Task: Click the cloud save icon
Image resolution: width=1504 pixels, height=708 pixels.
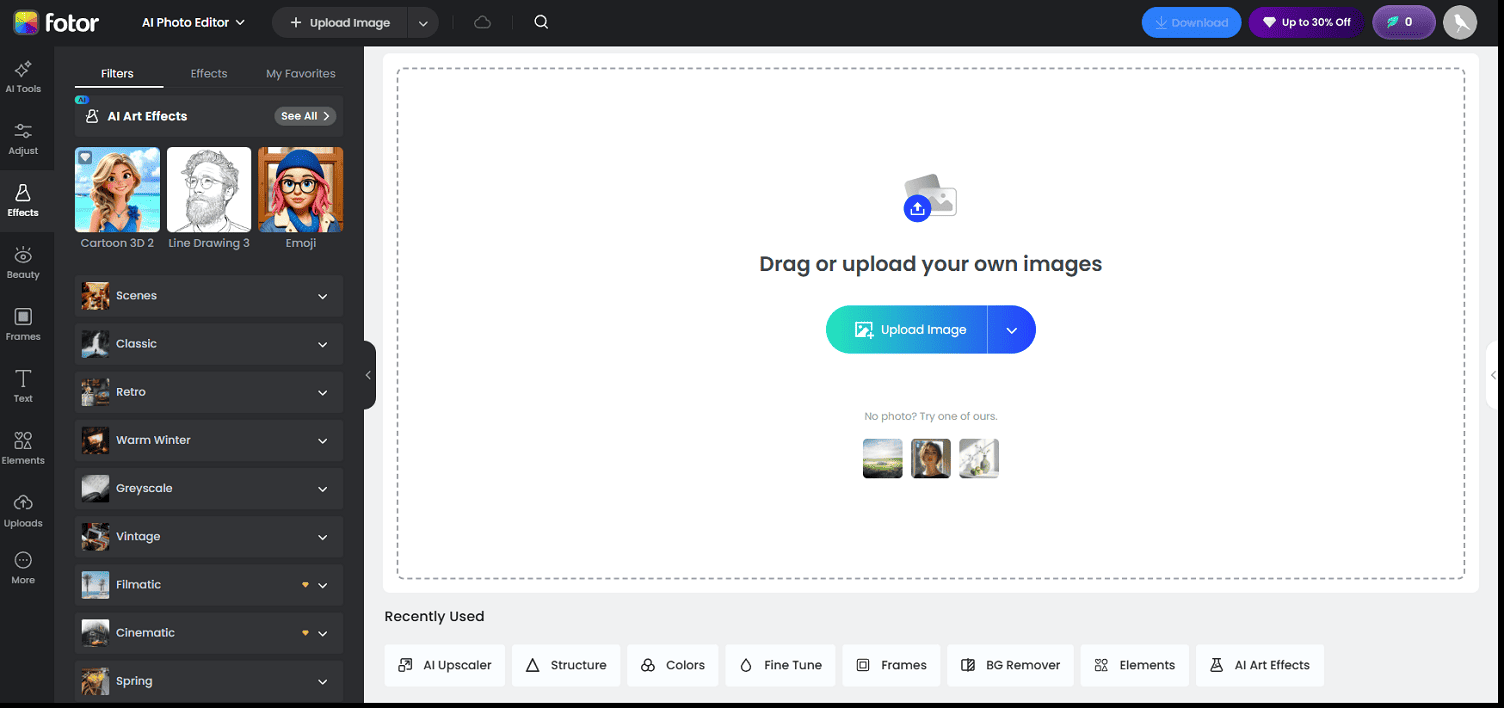Action: (x=482, y=21)
